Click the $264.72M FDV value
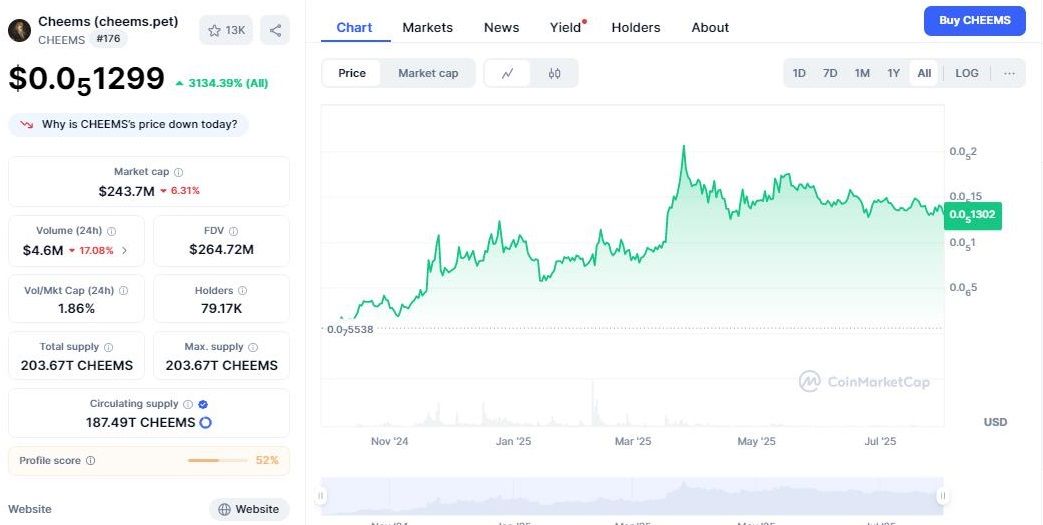This screenshot has width=1043, height=525. coord(222,250)
